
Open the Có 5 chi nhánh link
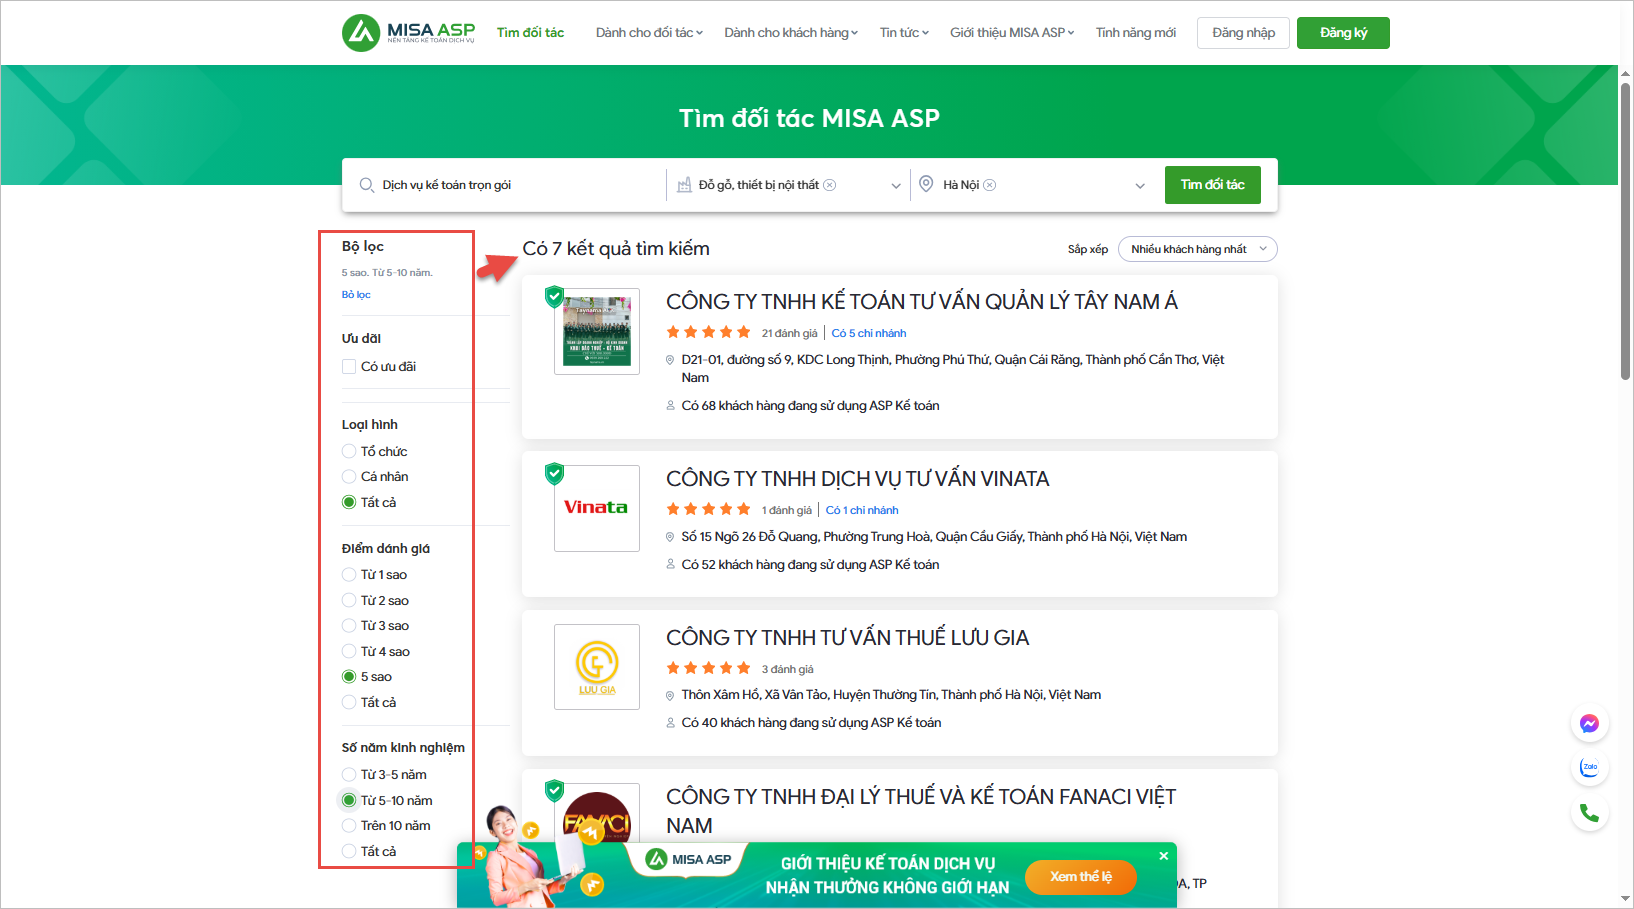point(869,333)
